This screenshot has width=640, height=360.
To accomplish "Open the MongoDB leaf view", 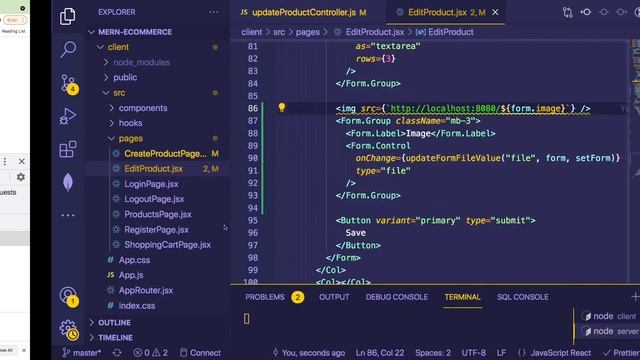I will pos(68,182).
